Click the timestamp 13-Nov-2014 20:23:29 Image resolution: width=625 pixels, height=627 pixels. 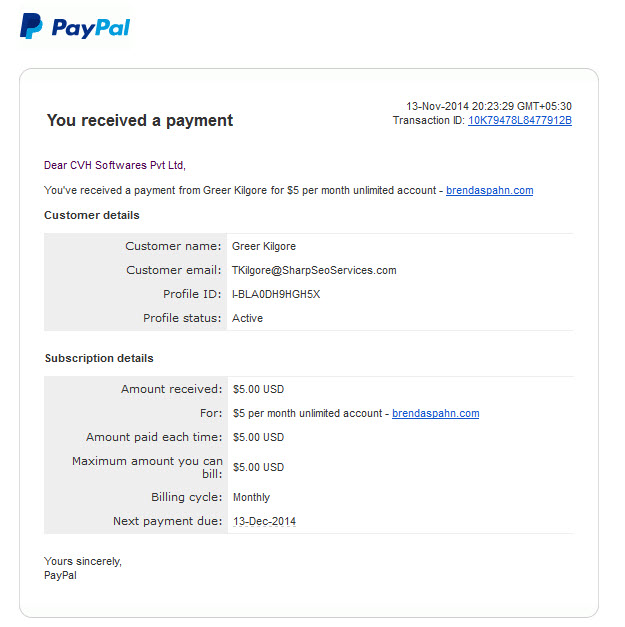[x=489, y=106]
